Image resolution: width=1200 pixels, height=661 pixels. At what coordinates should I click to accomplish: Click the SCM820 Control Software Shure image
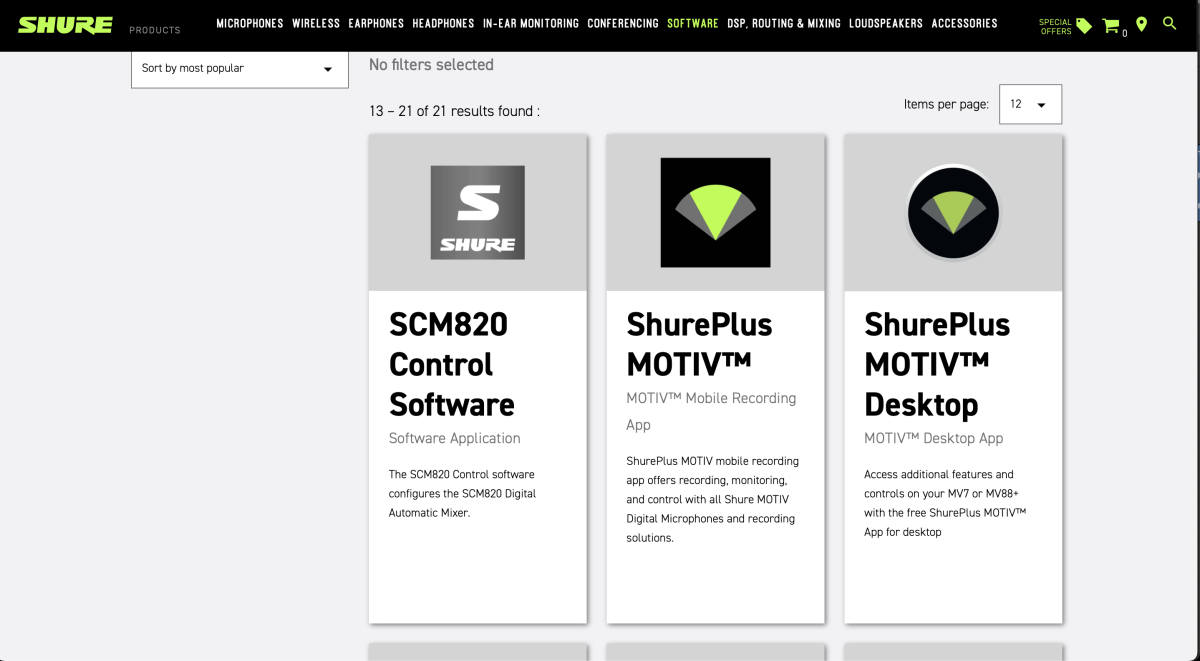pos(478,213)
